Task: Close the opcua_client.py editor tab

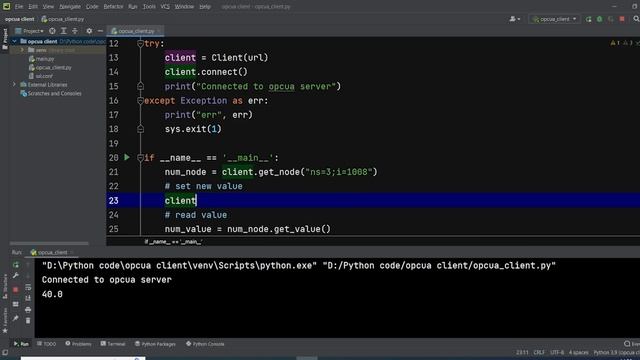Action: pos(159,31)
